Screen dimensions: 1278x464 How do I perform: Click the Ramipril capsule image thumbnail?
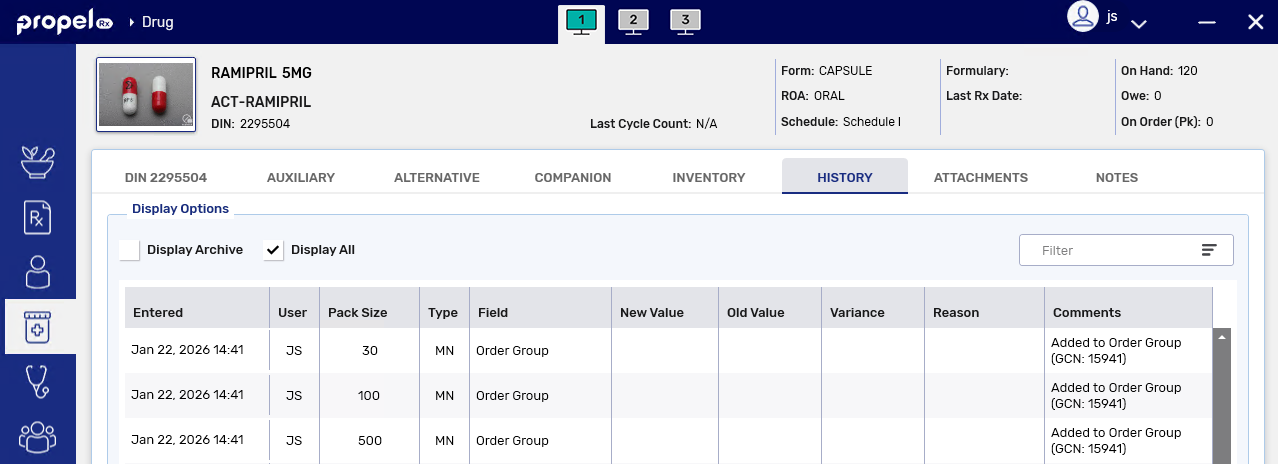[x=145, y=95]
